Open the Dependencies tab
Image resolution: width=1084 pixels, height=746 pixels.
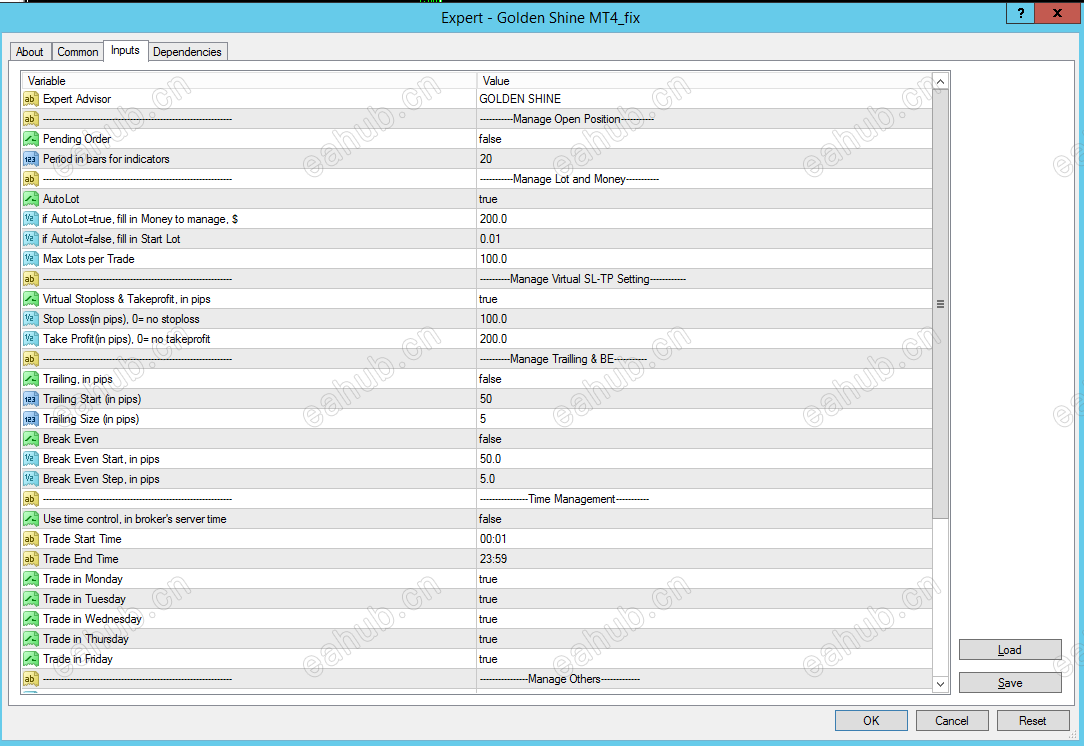coord(187,52)
